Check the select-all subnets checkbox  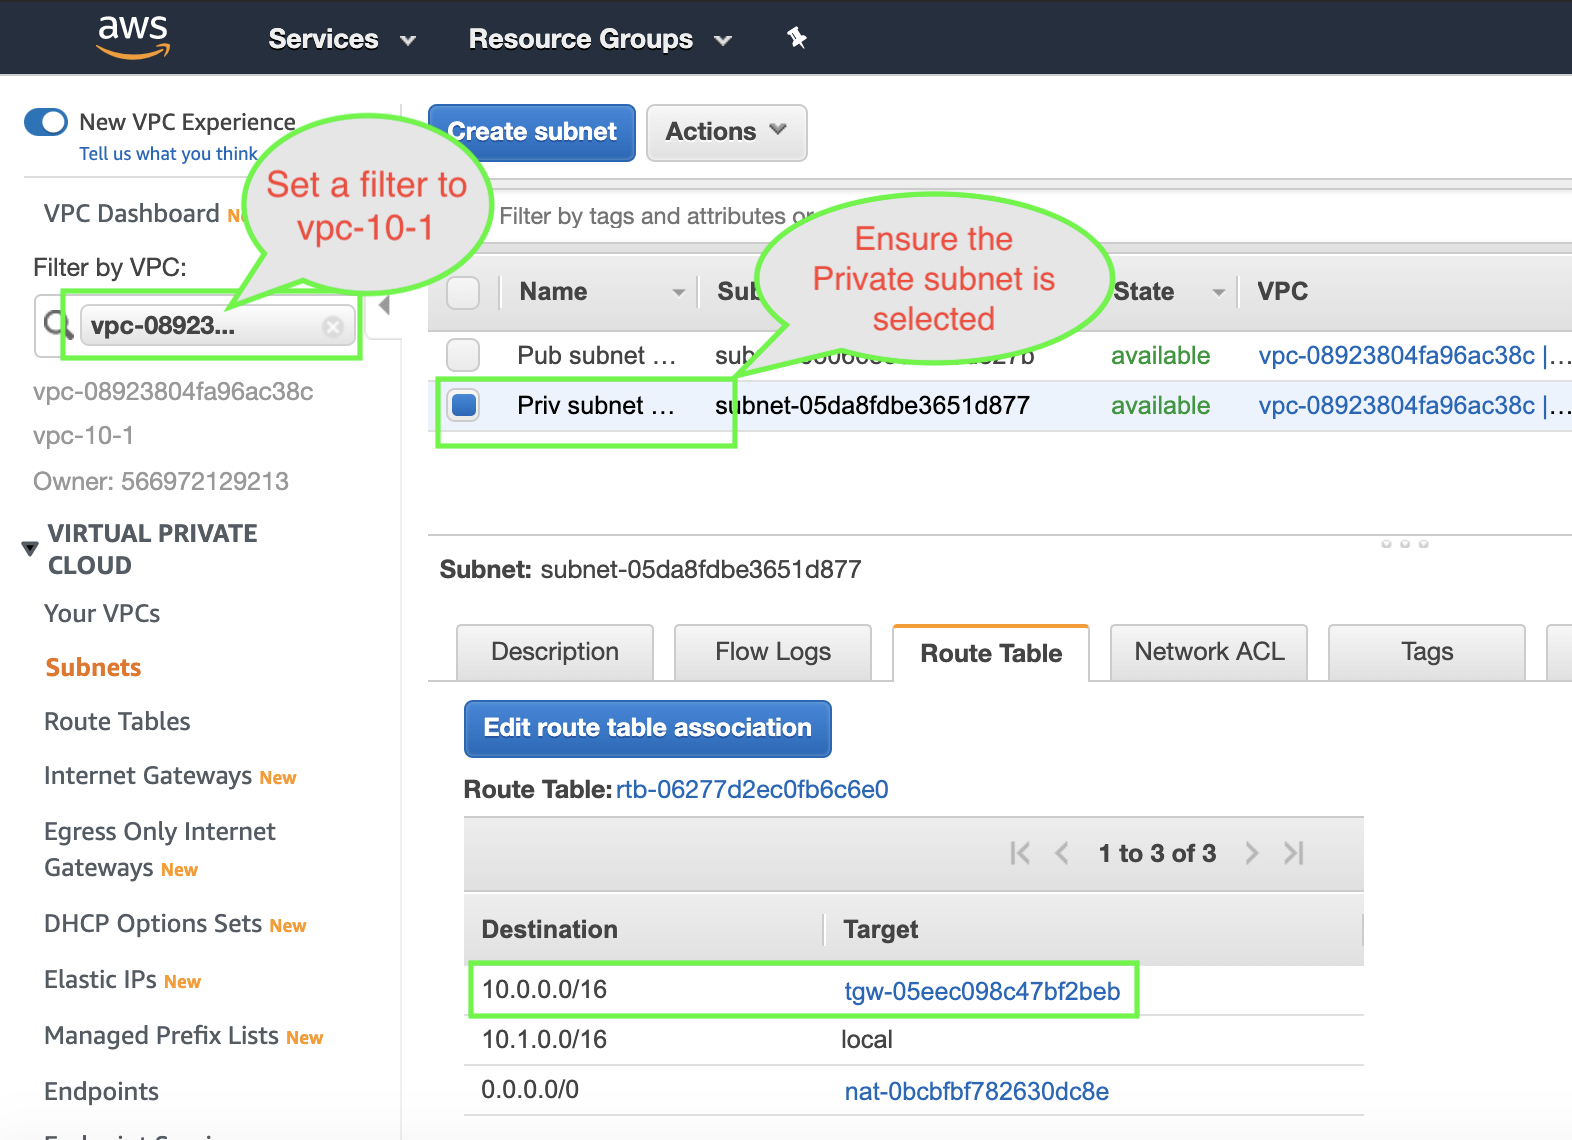click(463, 292)
